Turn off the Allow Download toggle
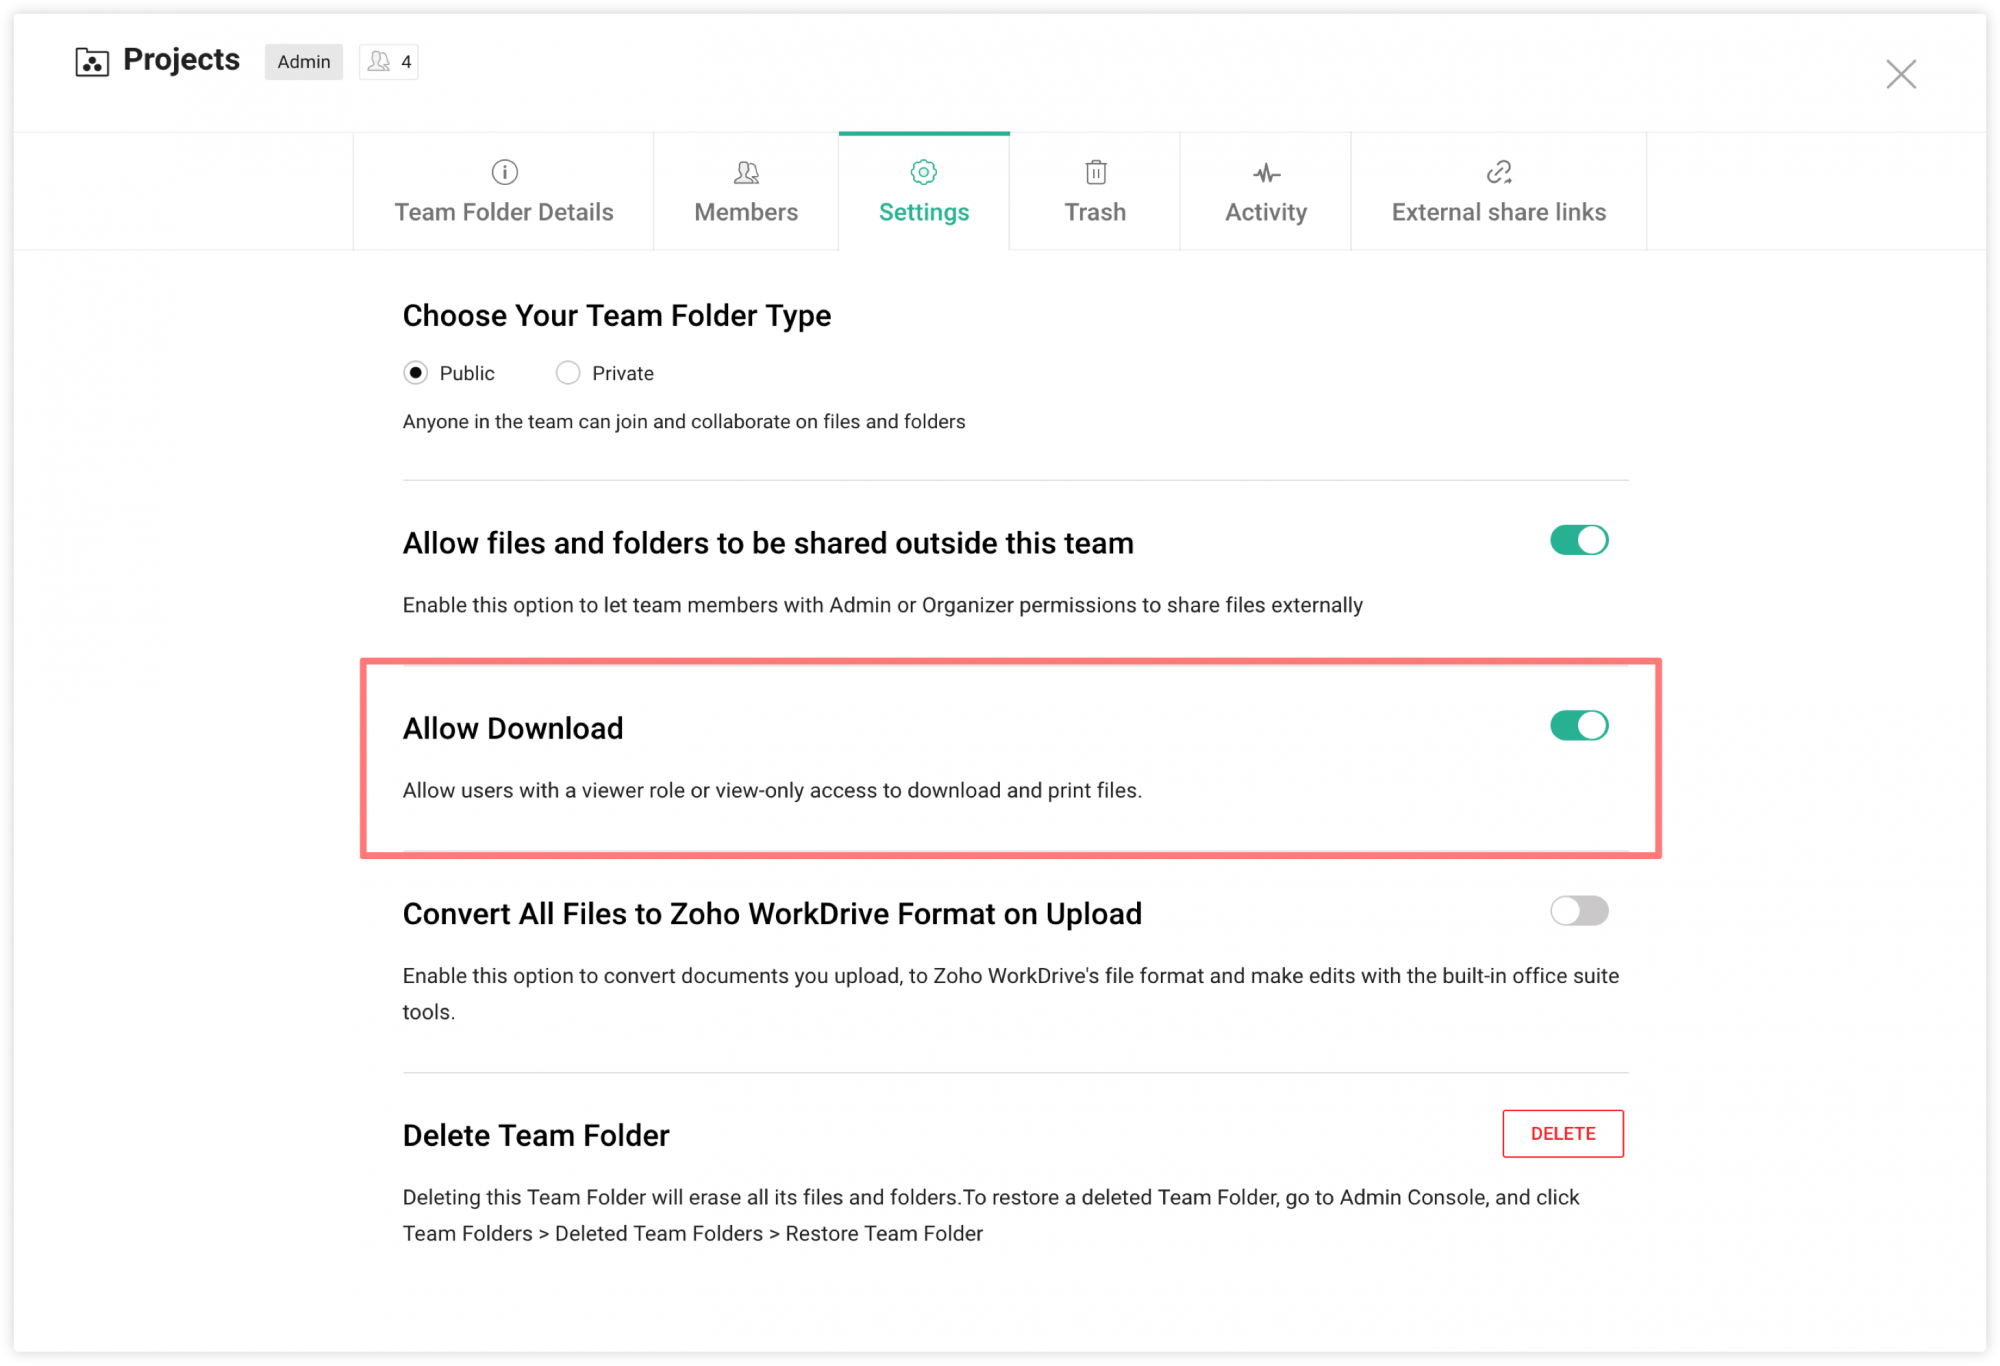This screenshot has width=2000, height=1366. click(x=1579, y=725)
